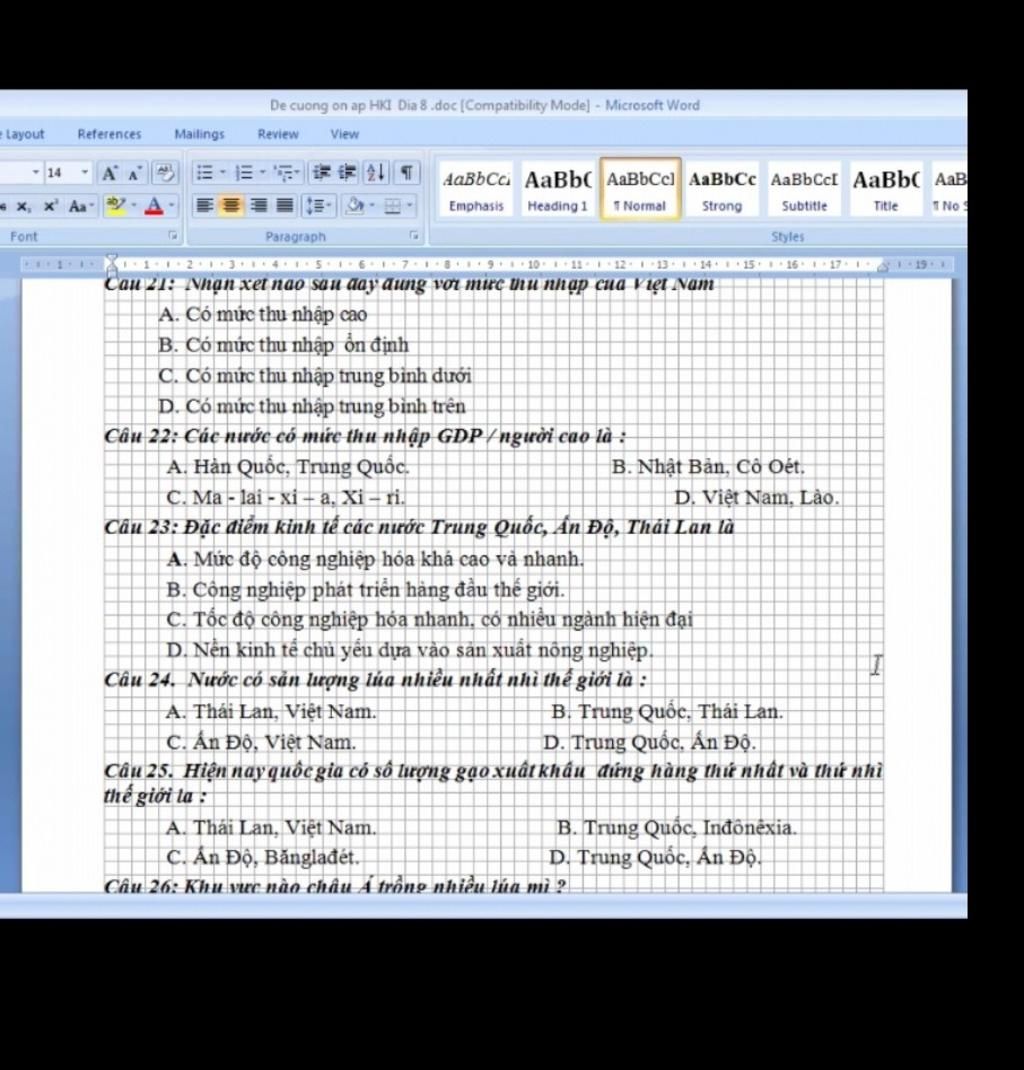Image resolution: width=1024 pixels, height=1070 pixels.
Task: Apply the Emphasis style
Action: tap(476, 190)
